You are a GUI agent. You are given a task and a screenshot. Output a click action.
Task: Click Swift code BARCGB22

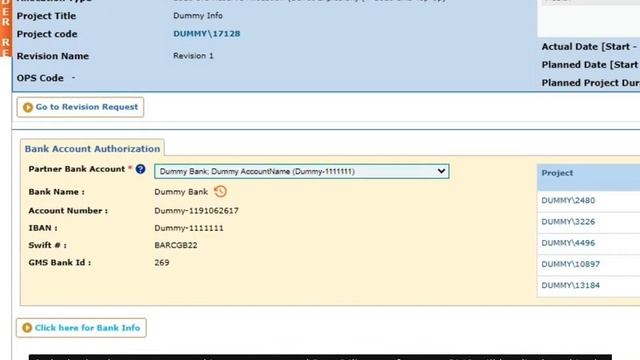(x=176, y=245)
